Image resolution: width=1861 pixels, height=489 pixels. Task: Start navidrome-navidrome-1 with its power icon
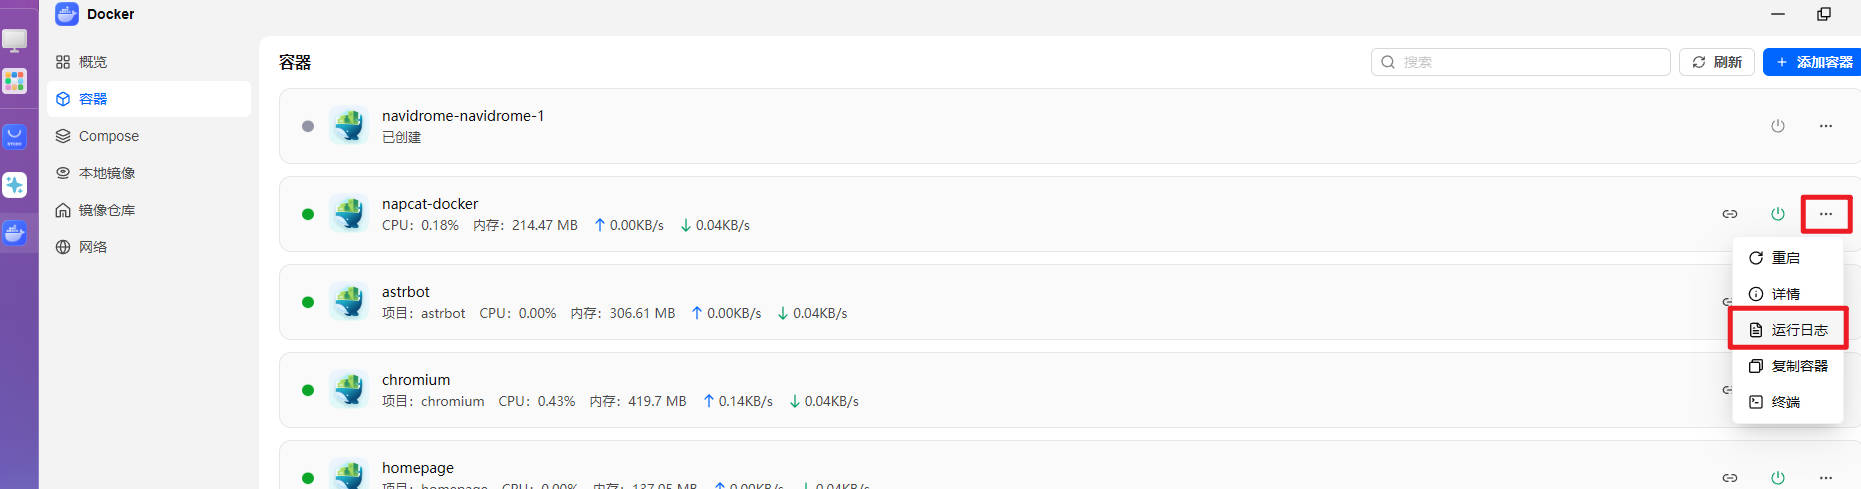pos(1777,126)
